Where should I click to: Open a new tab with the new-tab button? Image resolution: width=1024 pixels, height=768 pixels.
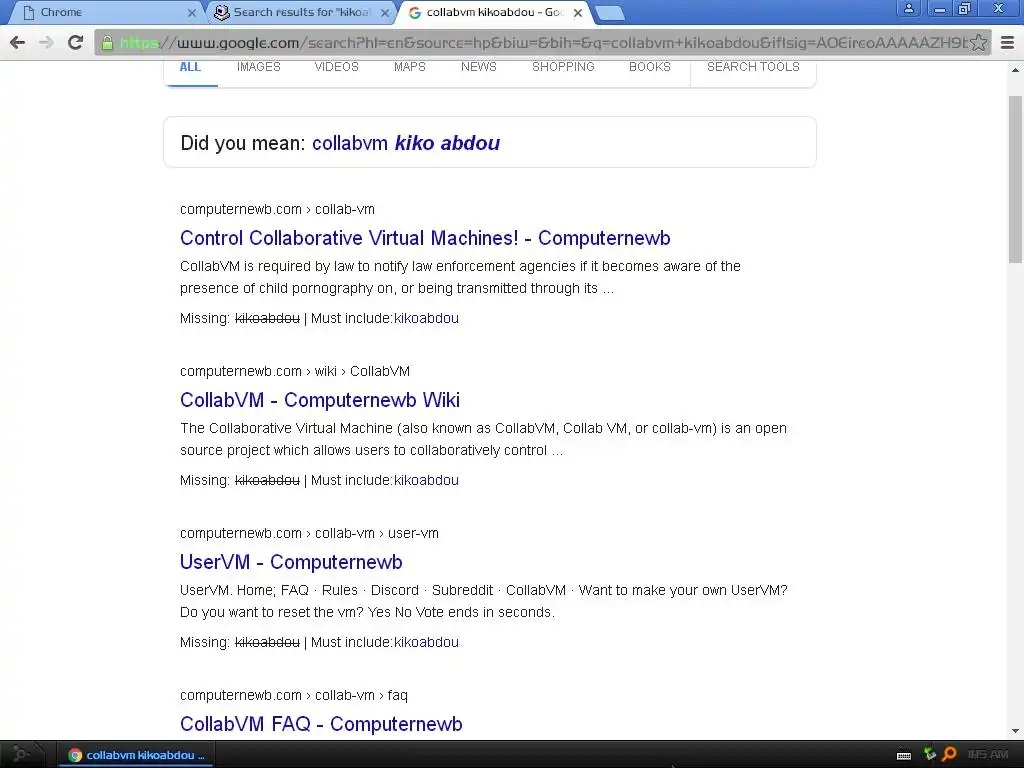pos(611,13)
